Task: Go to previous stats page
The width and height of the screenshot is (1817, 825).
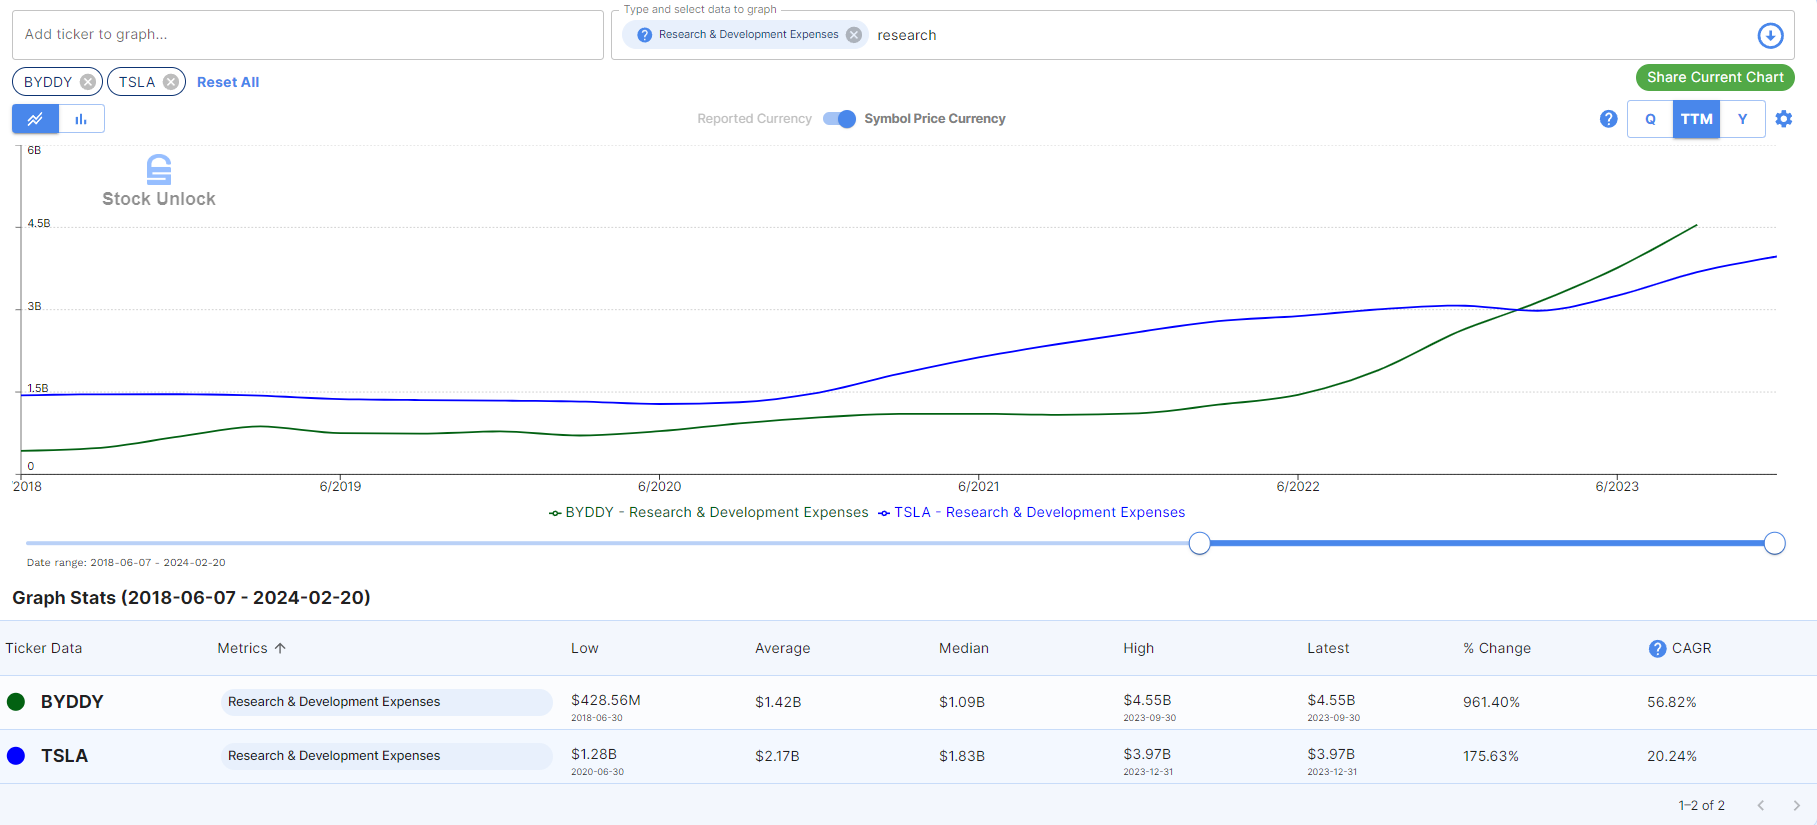Action: [1761, 805]
